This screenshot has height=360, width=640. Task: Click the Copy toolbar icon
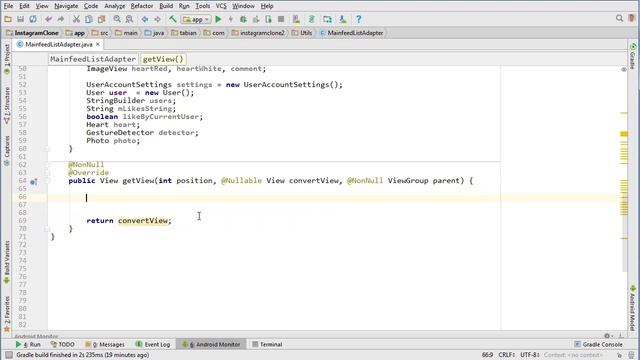click(x=89, y=19)
